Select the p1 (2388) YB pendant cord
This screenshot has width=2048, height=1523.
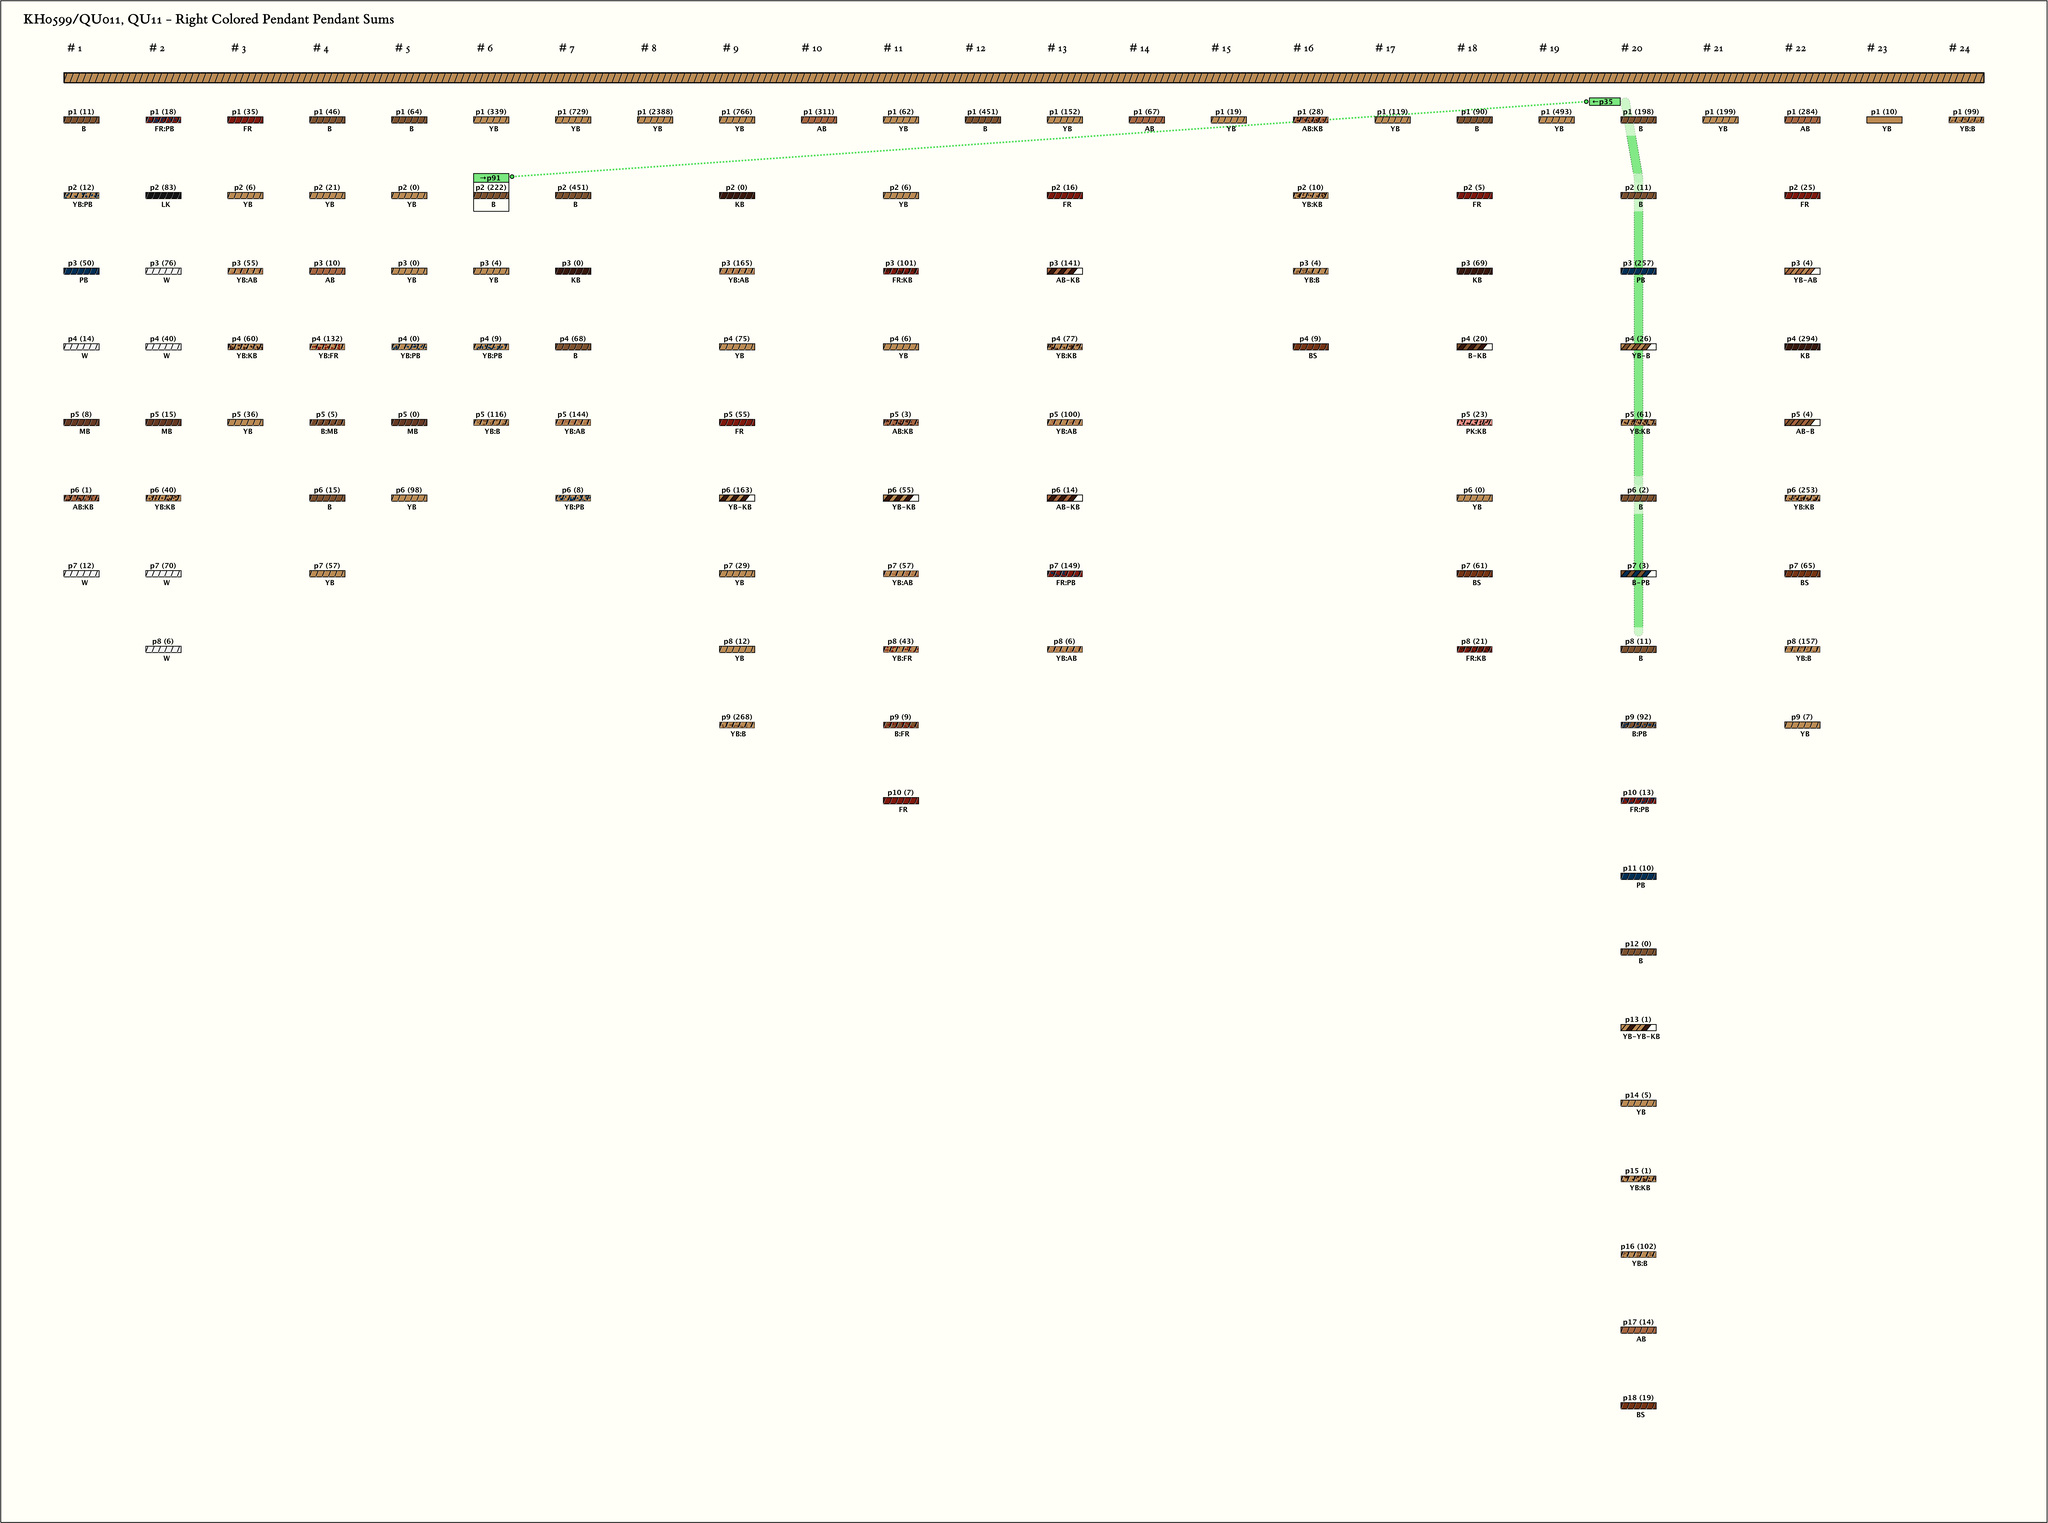coord(655,120)
